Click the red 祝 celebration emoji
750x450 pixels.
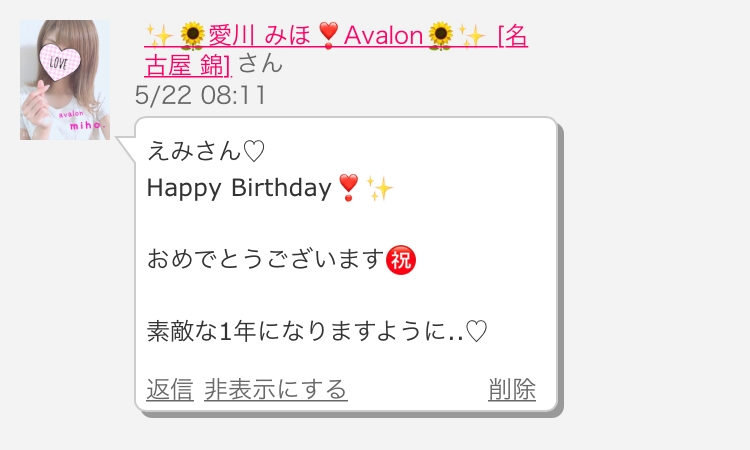[401, 260]
